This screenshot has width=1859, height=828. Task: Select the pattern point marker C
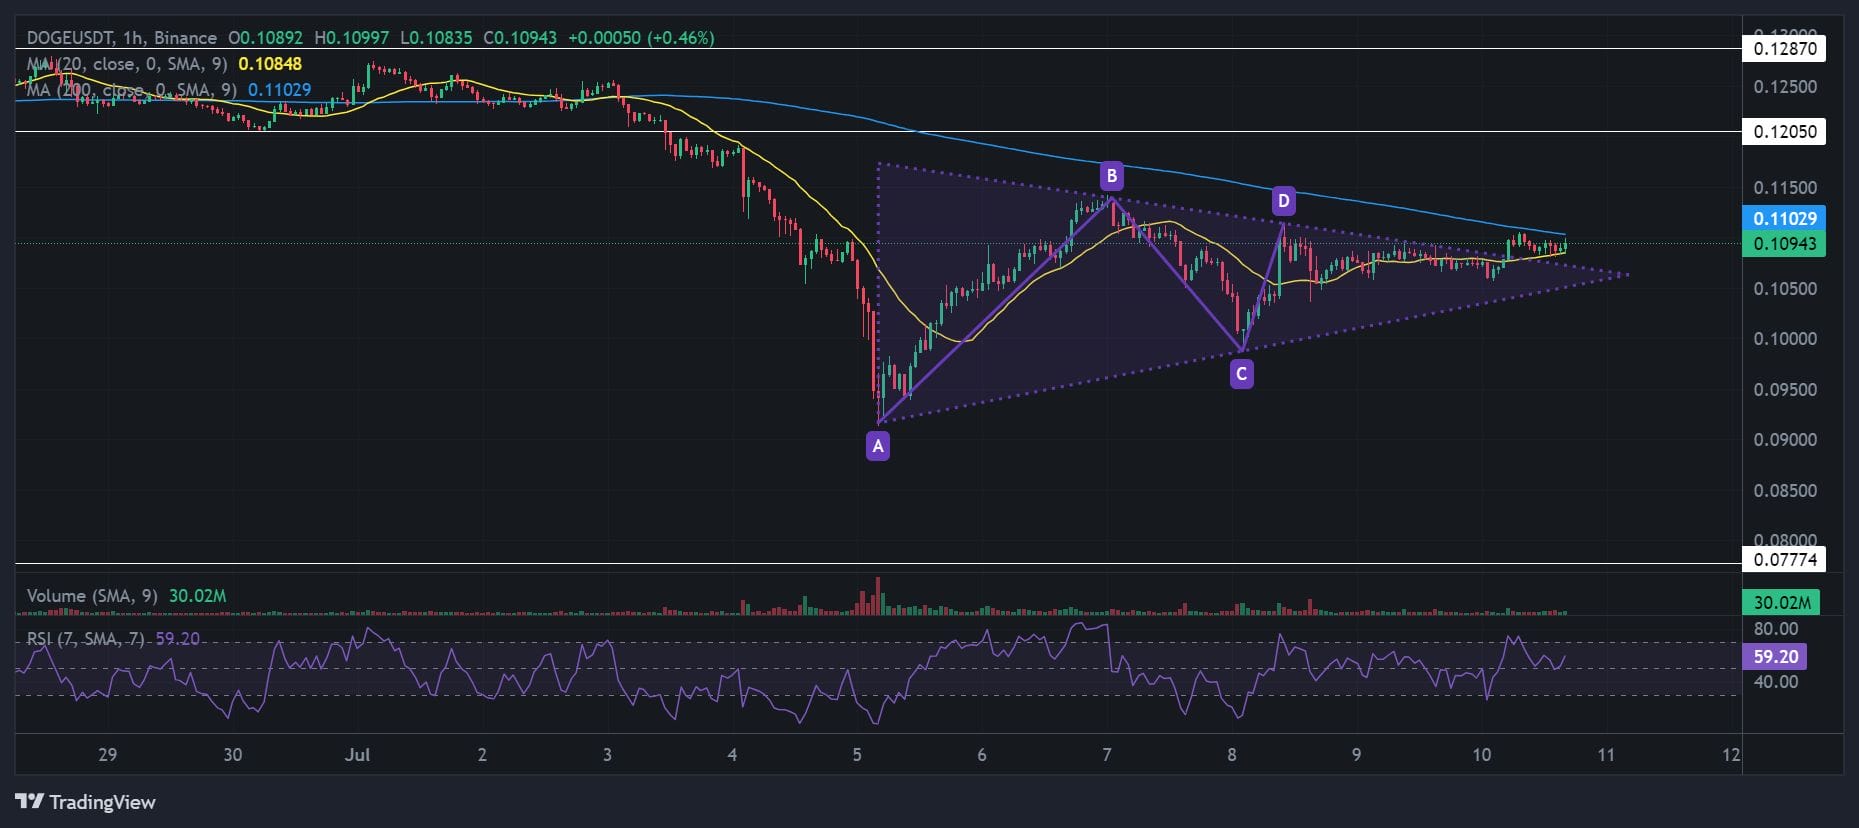(1241, 374)
